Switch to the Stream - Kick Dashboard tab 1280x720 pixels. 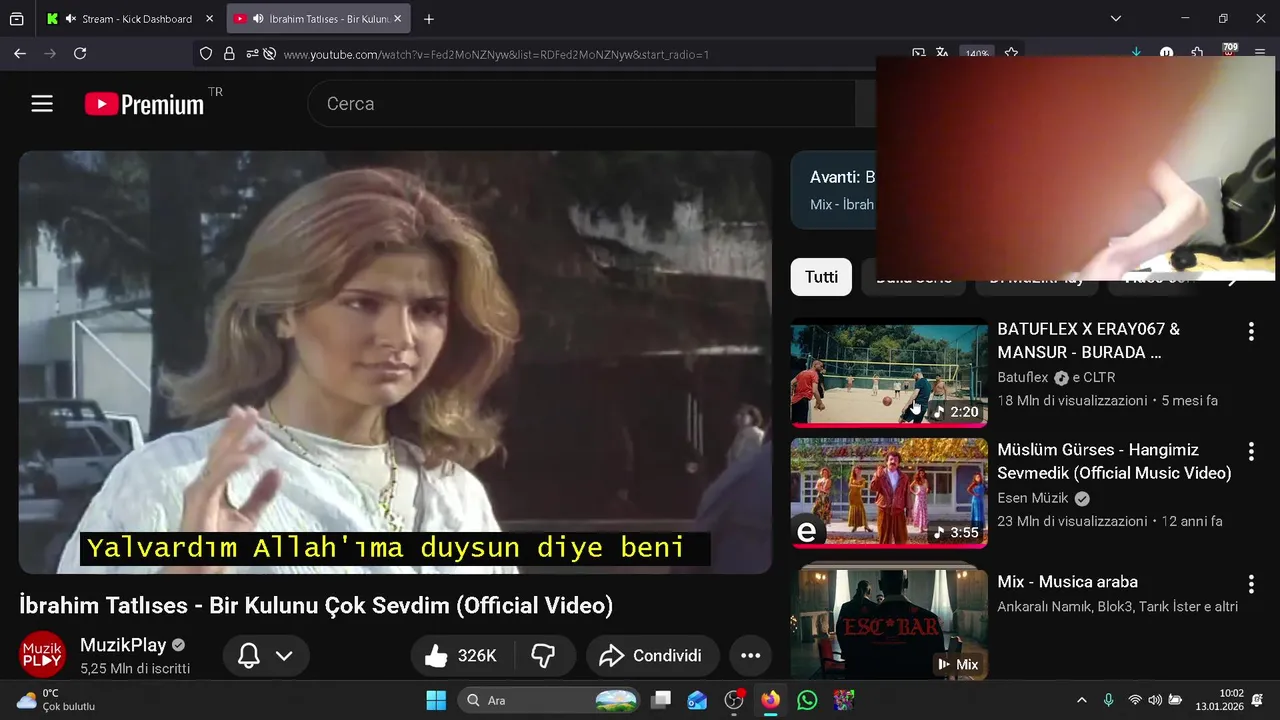click(130, 19)
